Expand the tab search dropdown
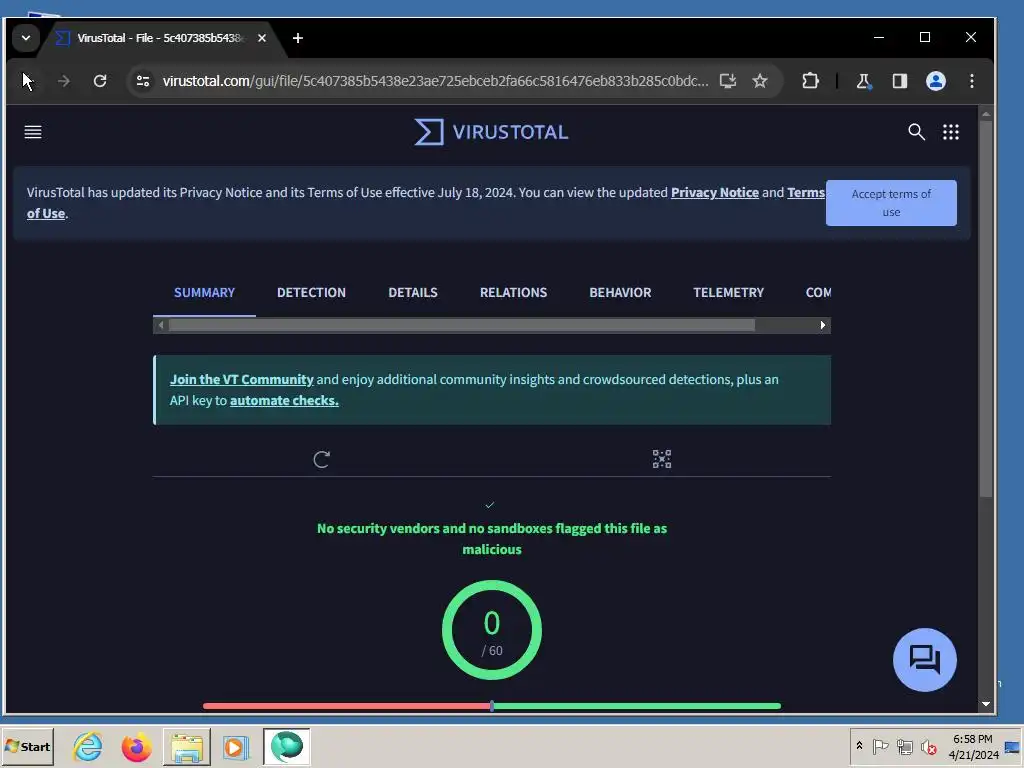 point(26,38)
